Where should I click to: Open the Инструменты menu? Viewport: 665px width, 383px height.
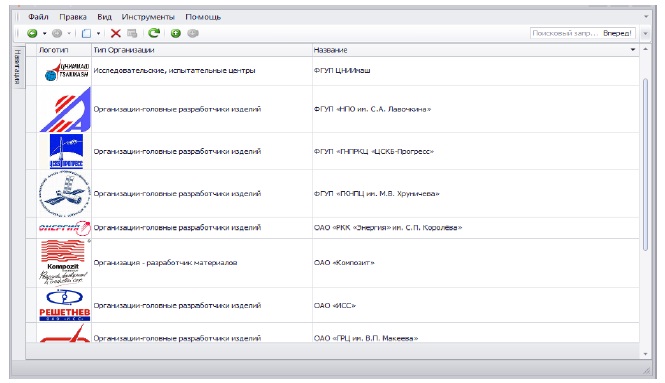(148, 17)
